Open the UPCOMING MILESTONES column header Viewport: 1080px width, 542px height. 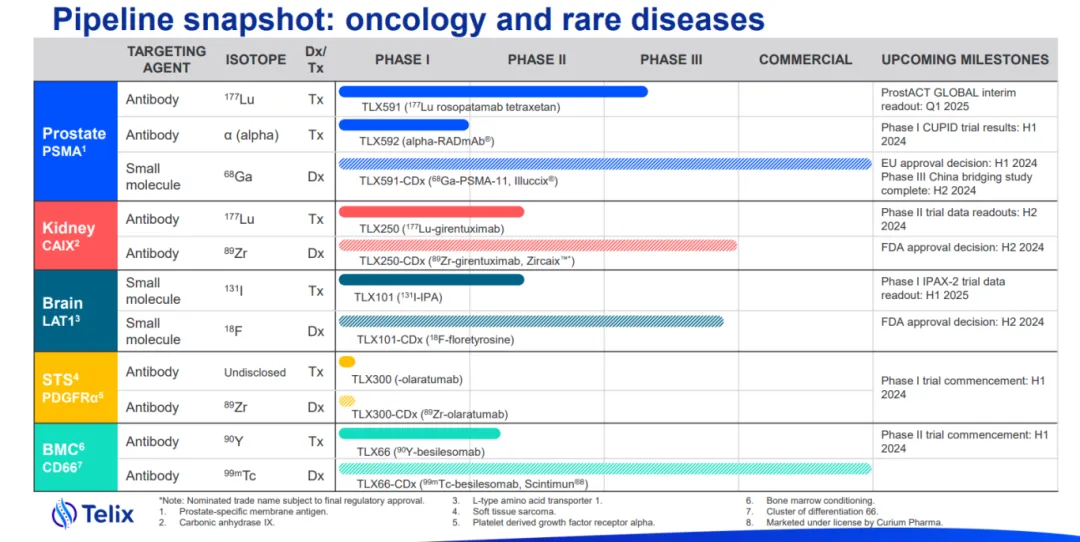point(965,60)
